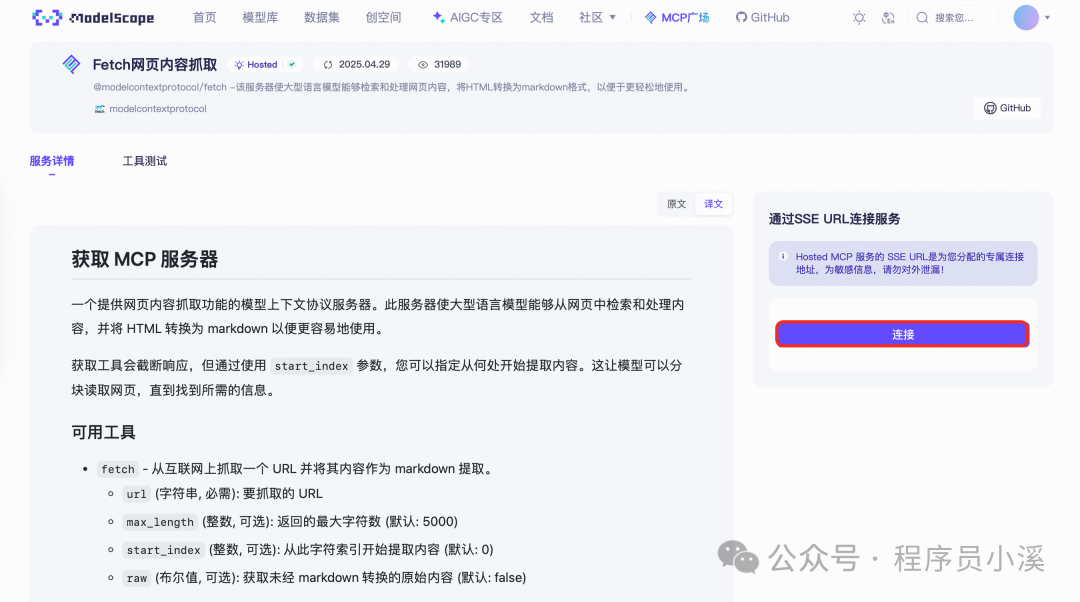Image resolution: width=1080 pixels, height=602 pixels.
Task: Click the Hosted badge
Action: (265, 65)
